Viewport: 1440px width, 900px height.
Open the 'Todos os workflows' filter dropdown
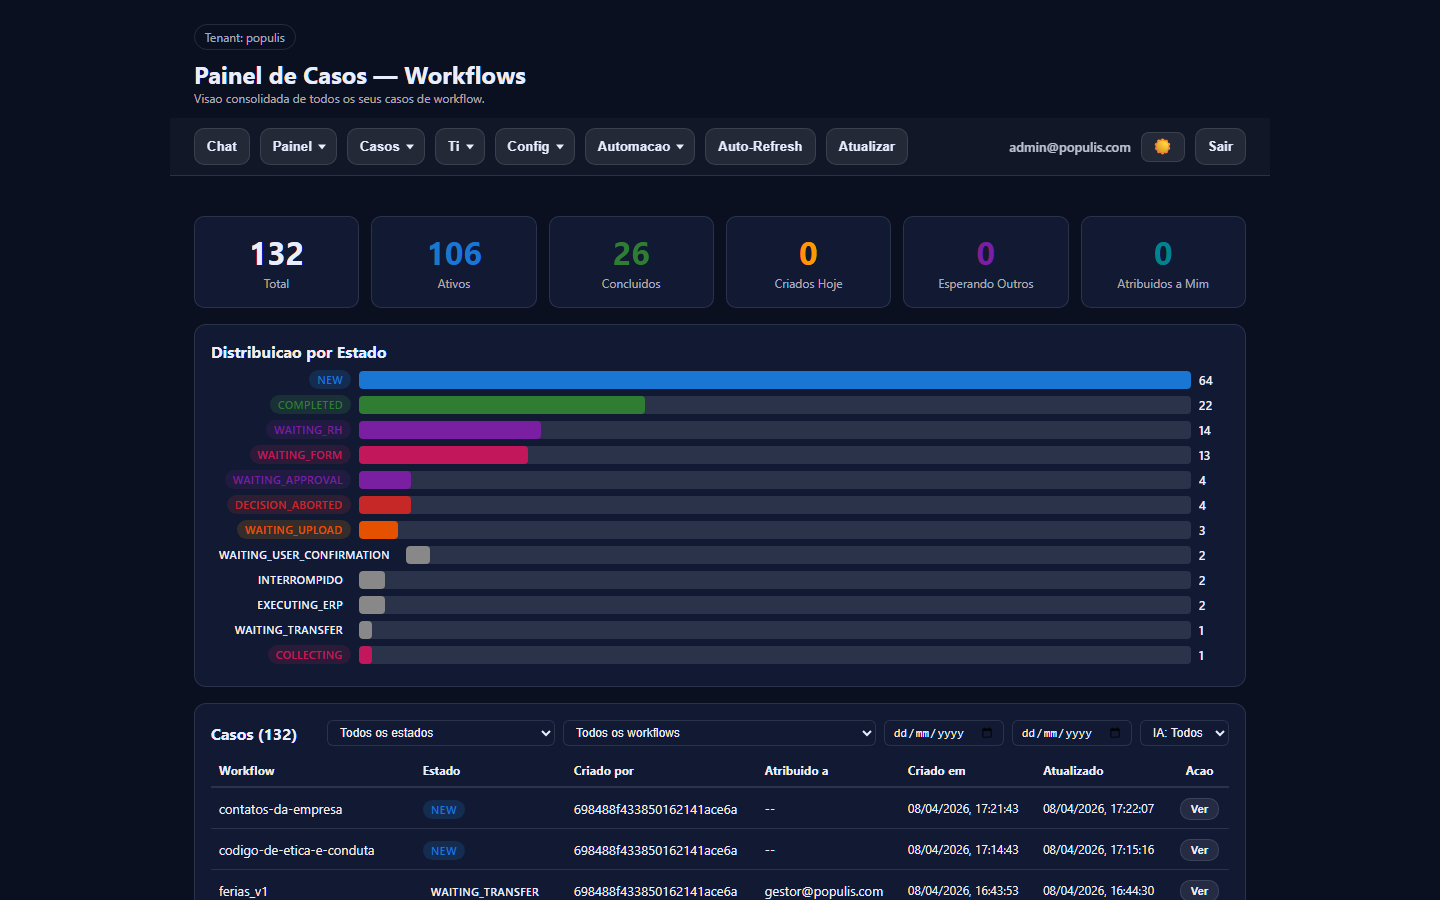coord(719,733)
